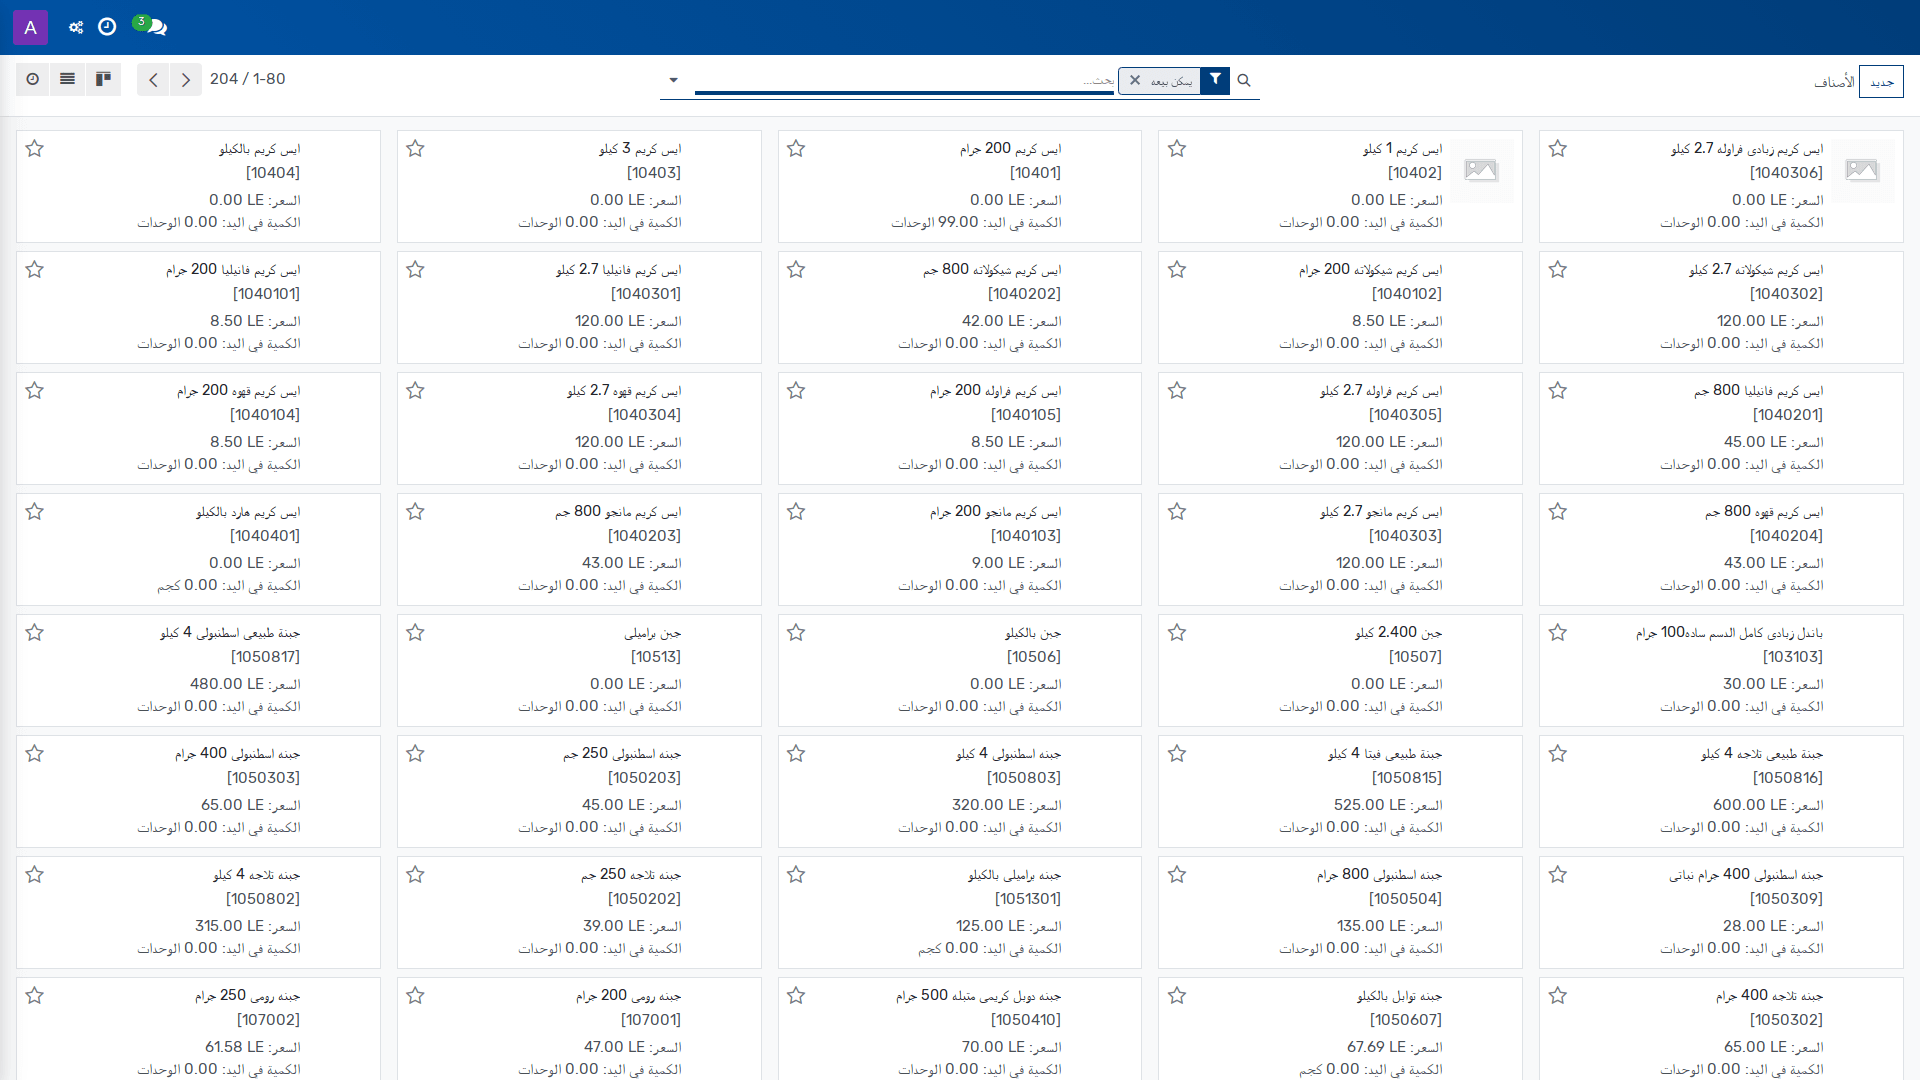Open the user avatar "A" menu
1920x1080 pixels.
[30, 27]
